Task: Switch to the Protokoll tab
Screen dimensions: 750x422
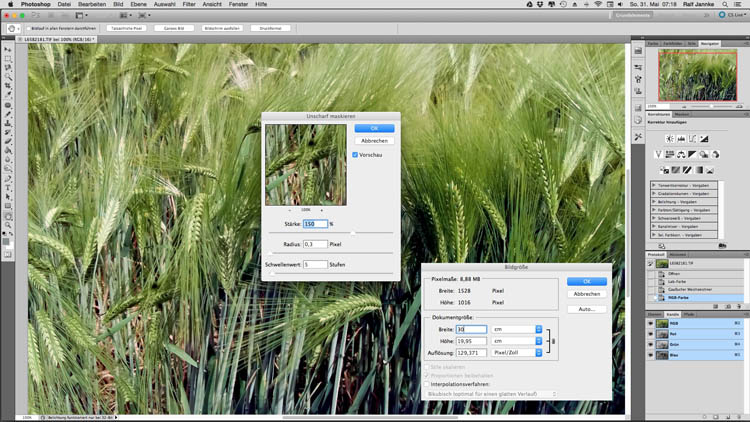Action: [x=656, y=255]
